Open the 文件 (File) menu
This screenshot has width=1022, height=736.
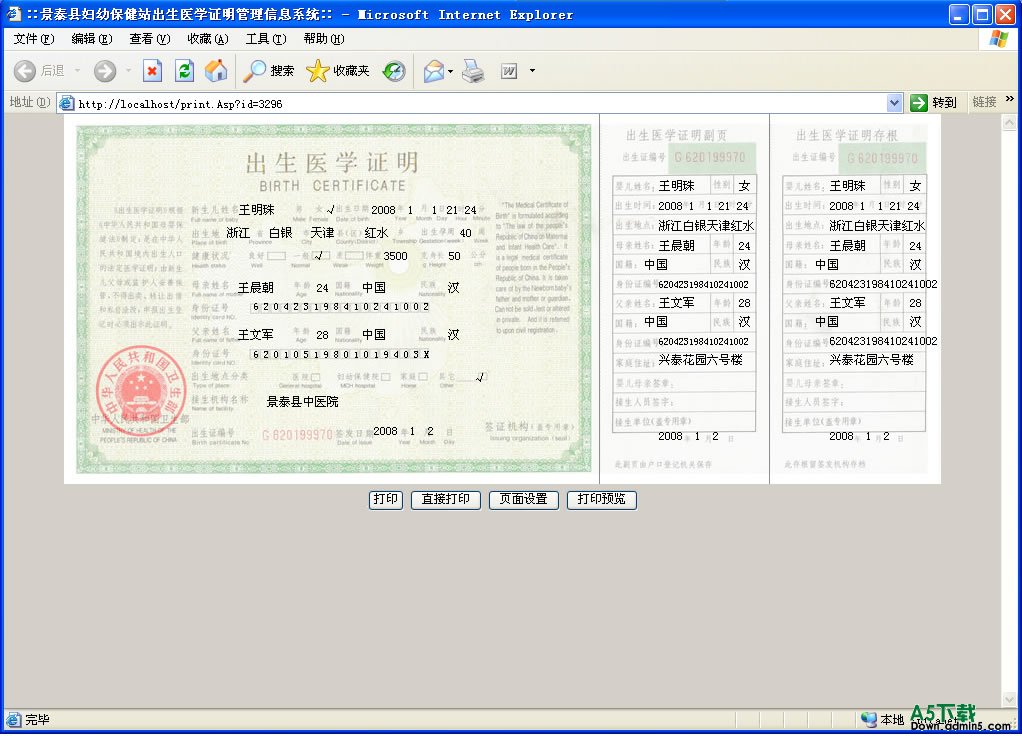tap(33, 39)
